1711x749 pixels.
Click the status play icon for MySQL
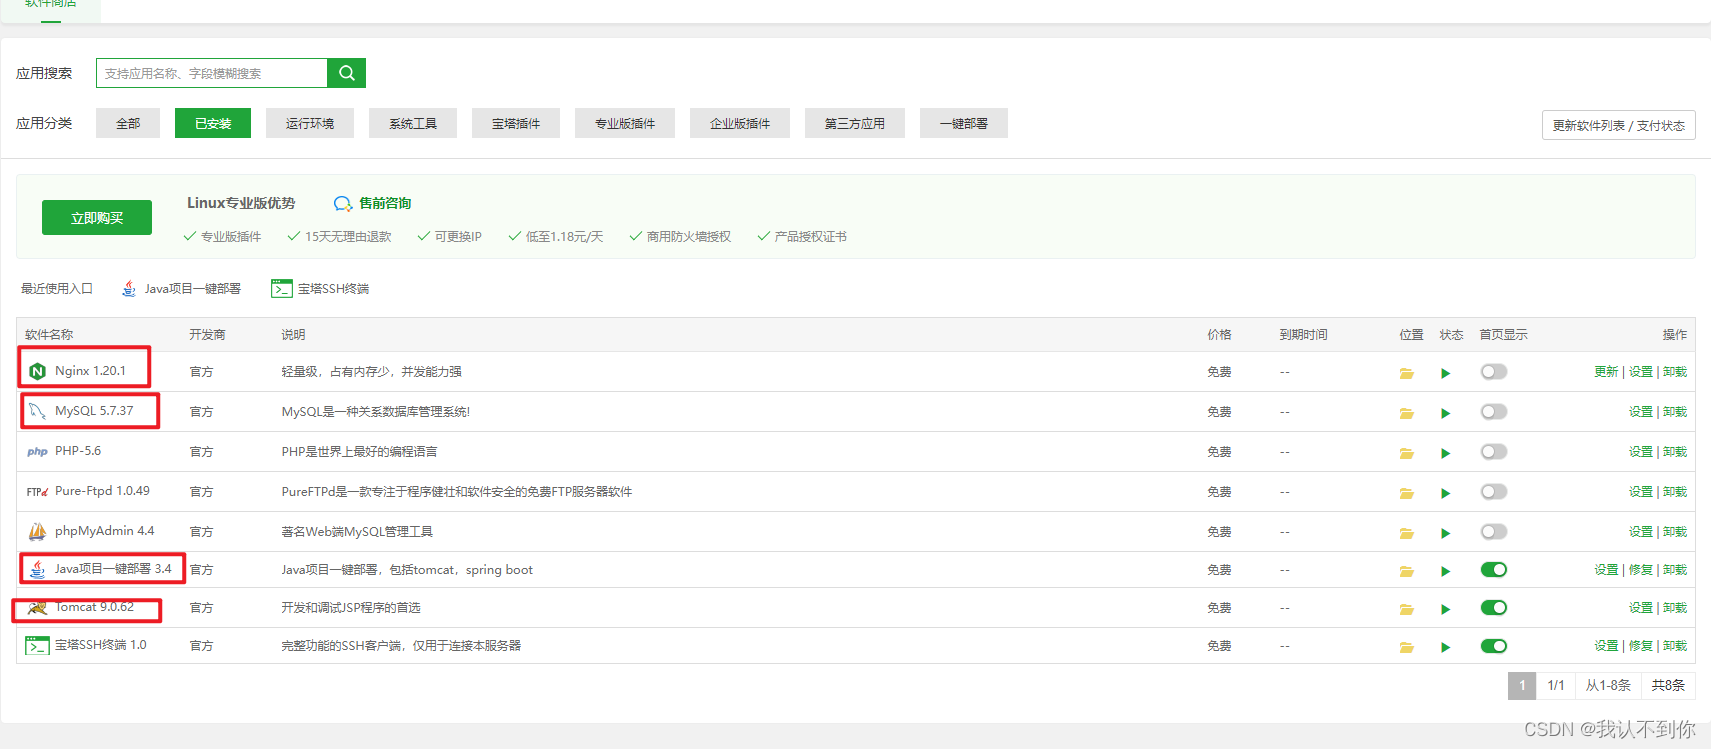1445,413
